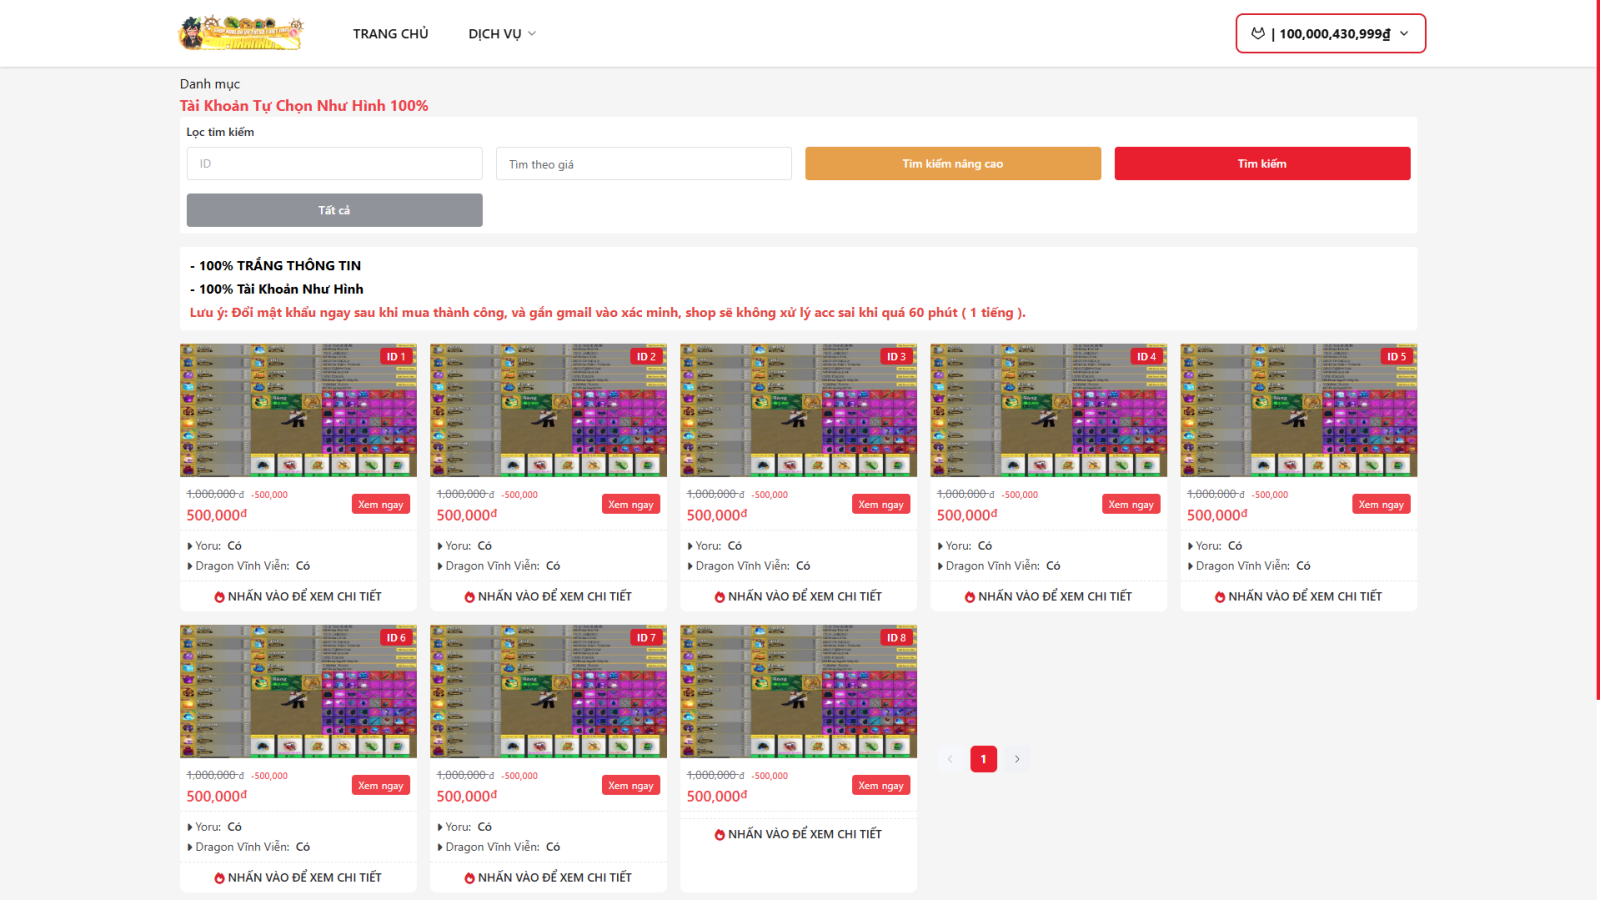Open the ID 7 account thumbnail

[548, 691]
